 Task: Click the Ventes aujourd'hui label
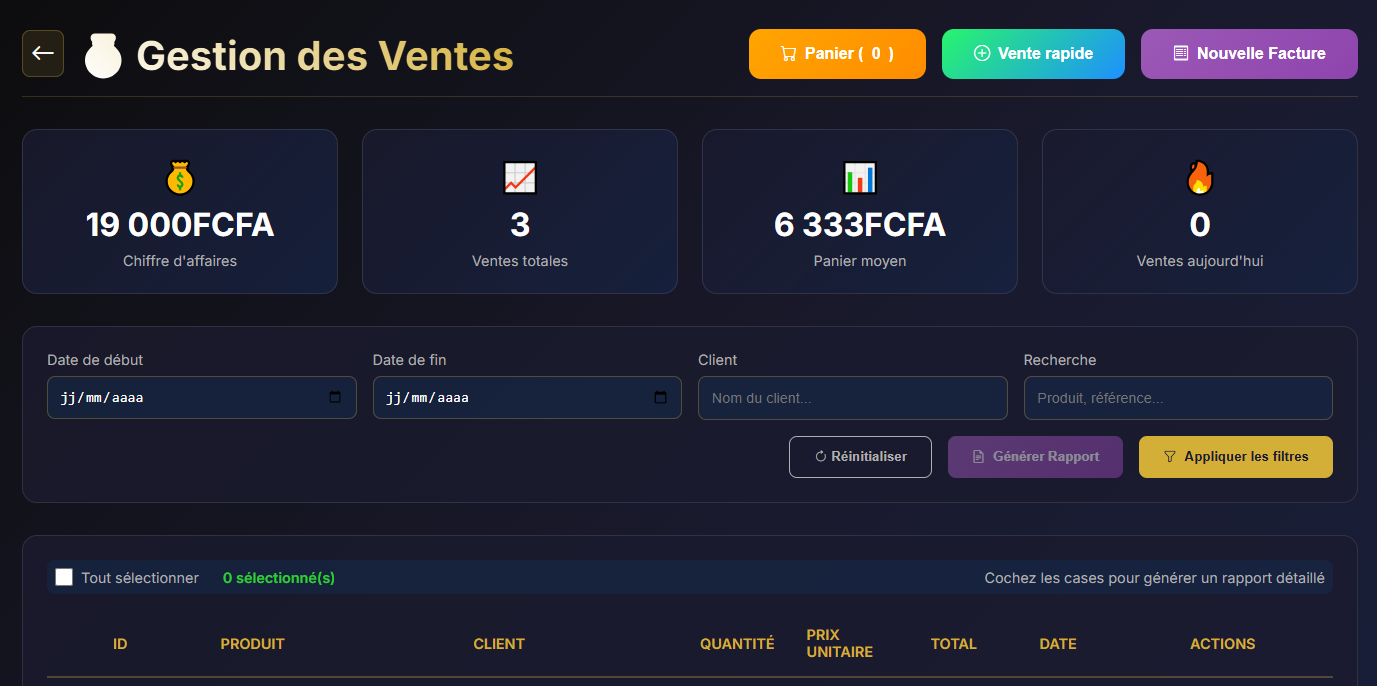tap(1200, 261)
